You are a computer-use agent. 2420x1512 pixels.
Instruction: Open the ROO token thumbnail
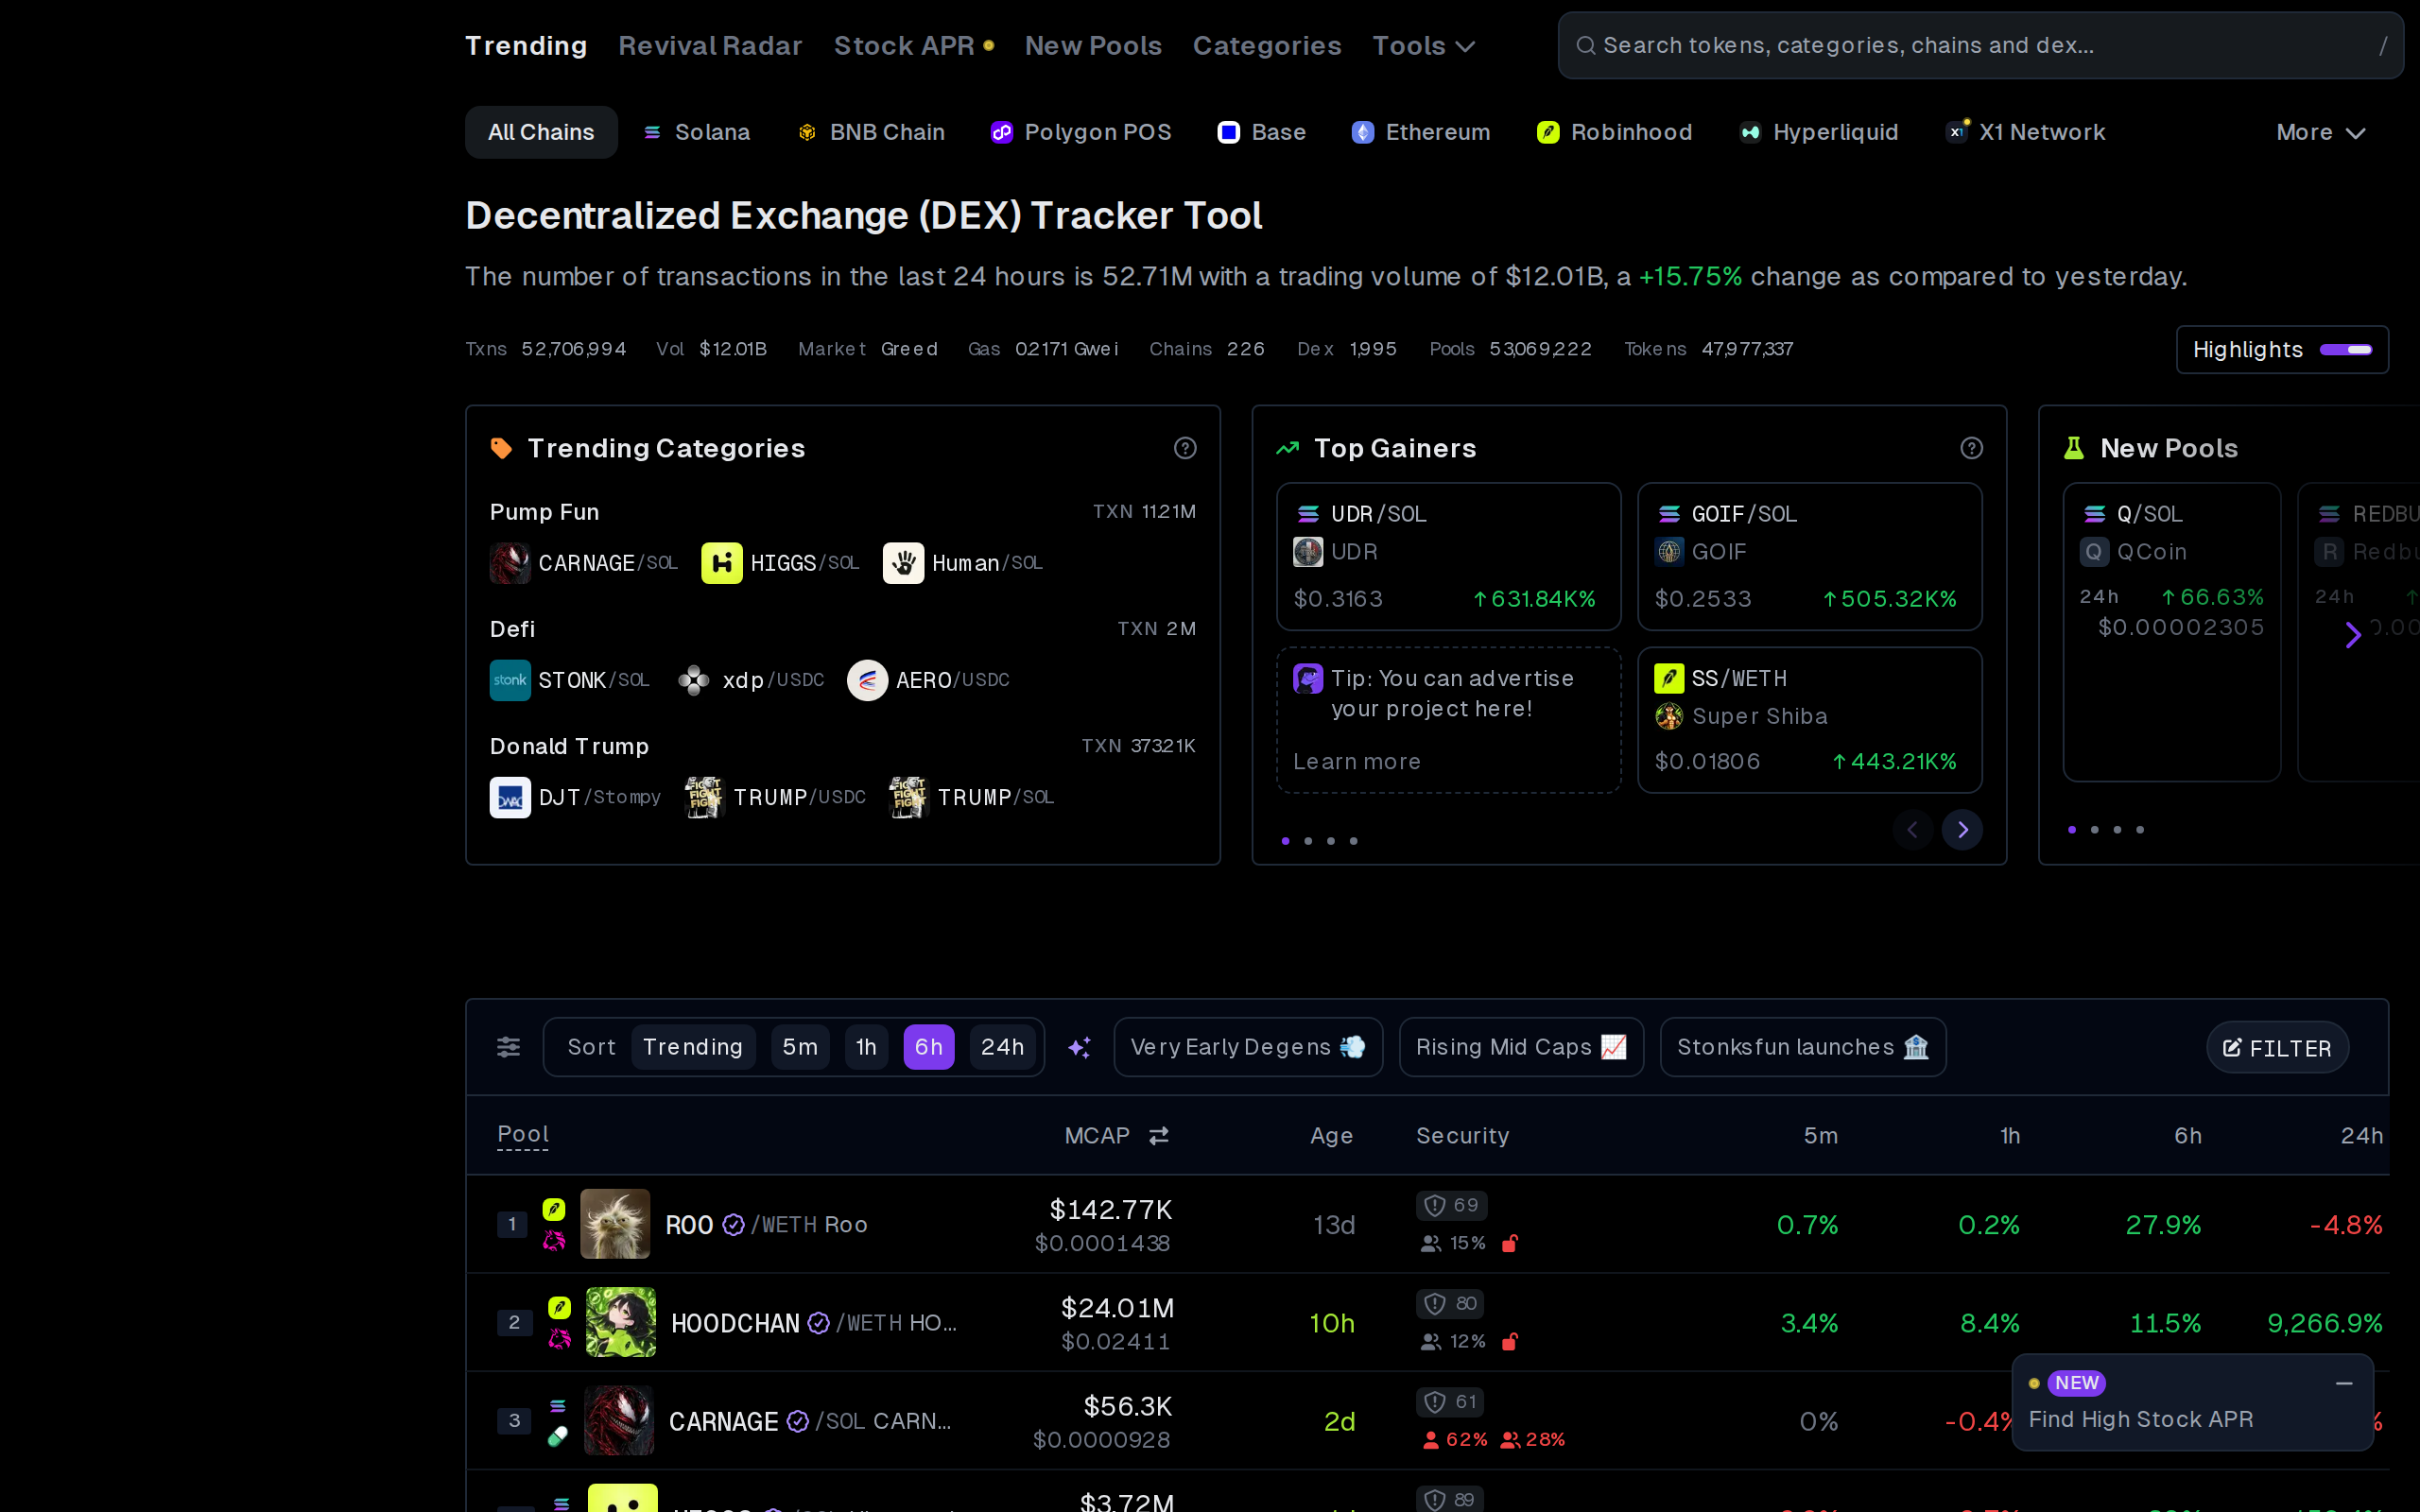(615, 1223)
